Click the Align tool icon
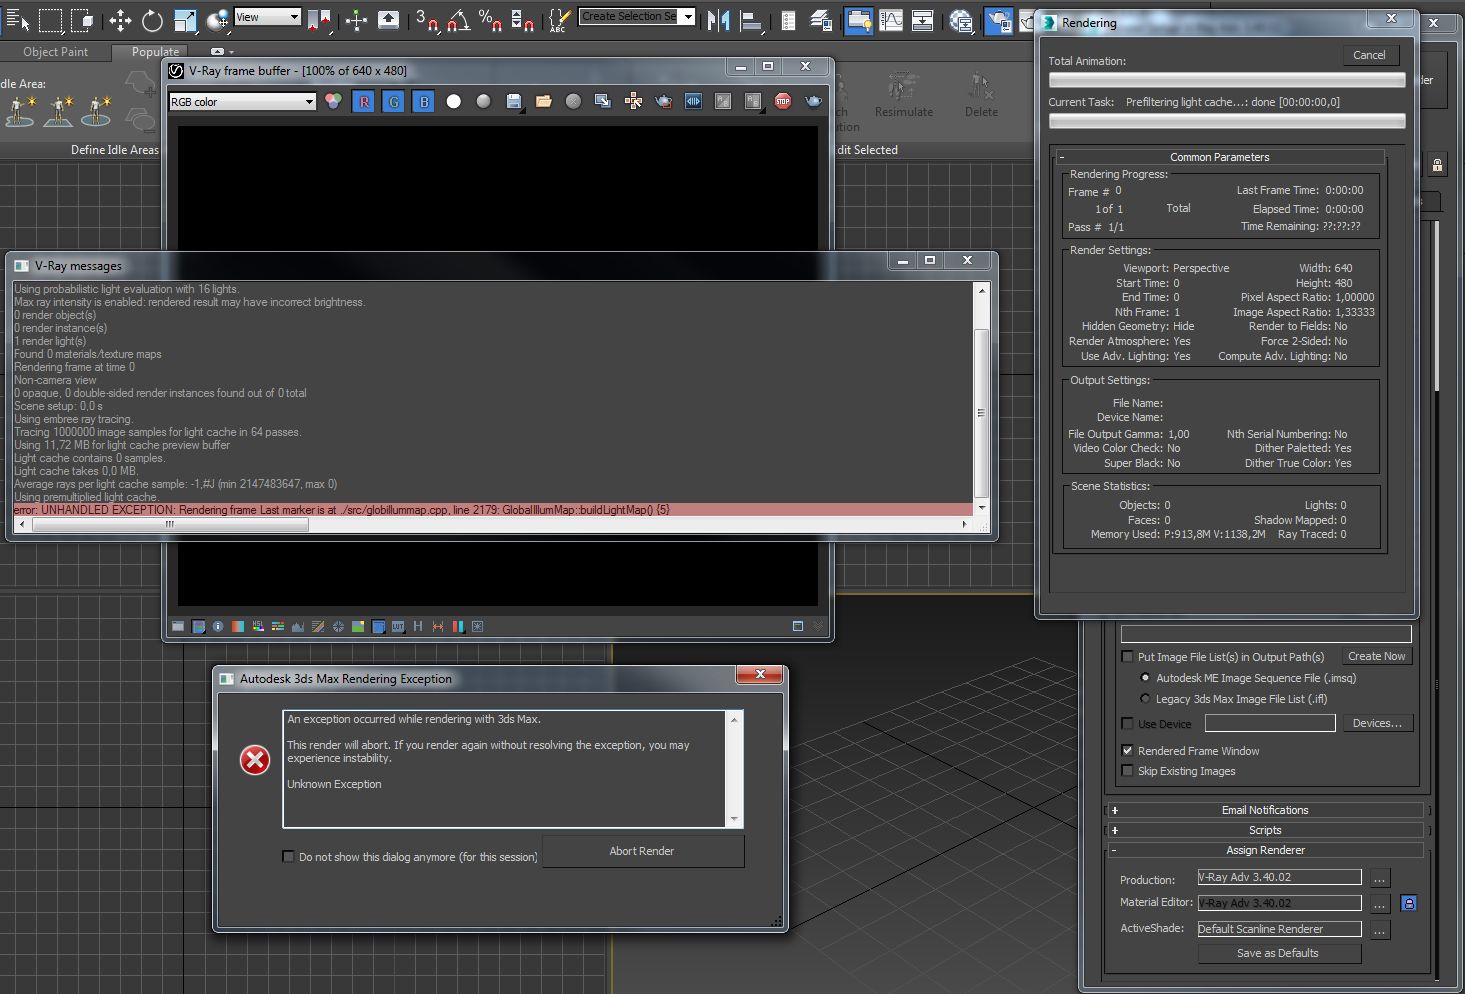 pos(751,20)
